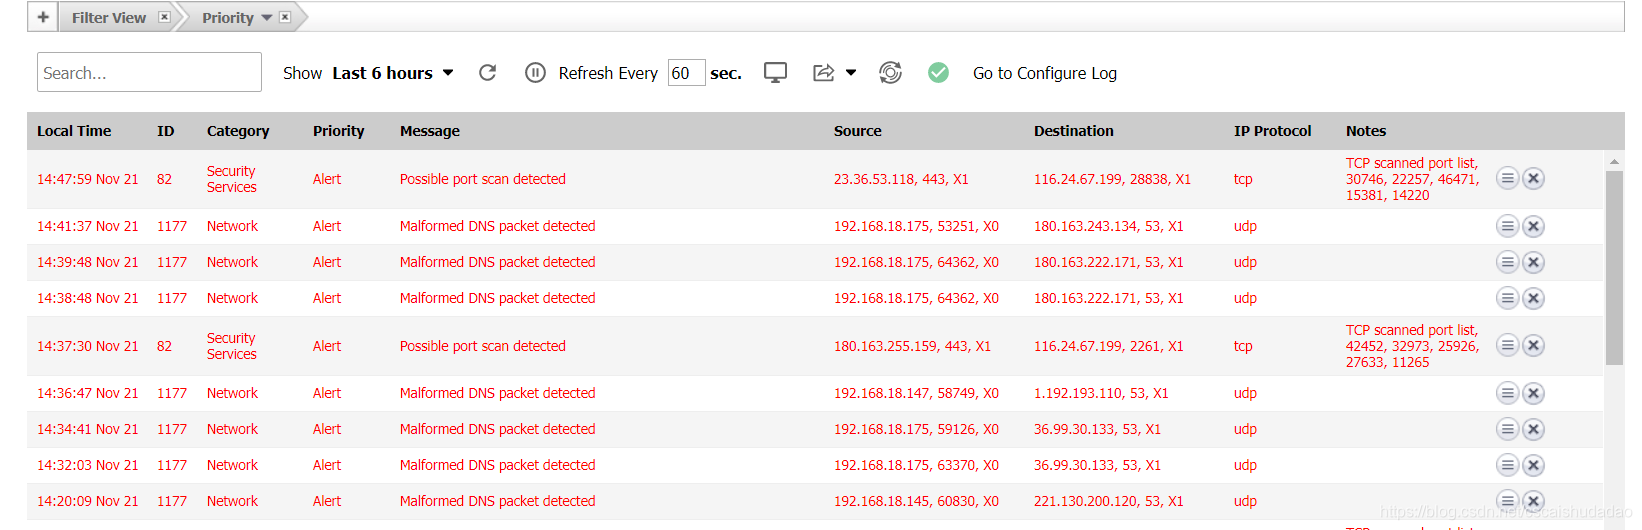The image size is (1642, 530).
Task: Sort by ID column header
Action: tap(165, 131)
